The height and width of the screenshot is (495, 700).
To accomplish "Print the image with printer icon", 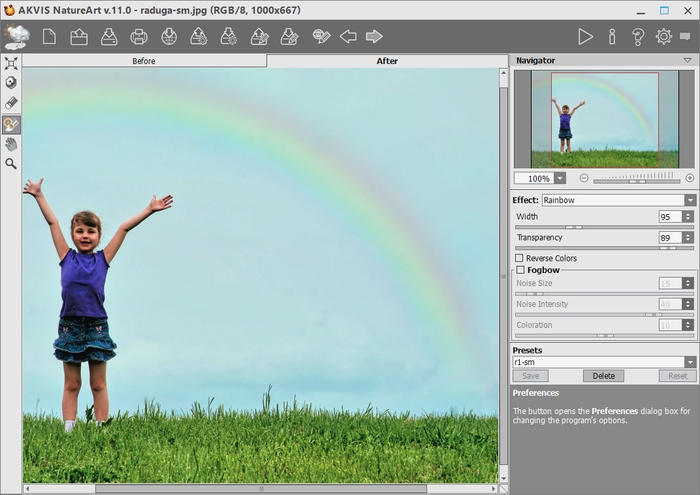I will [139, 37].
